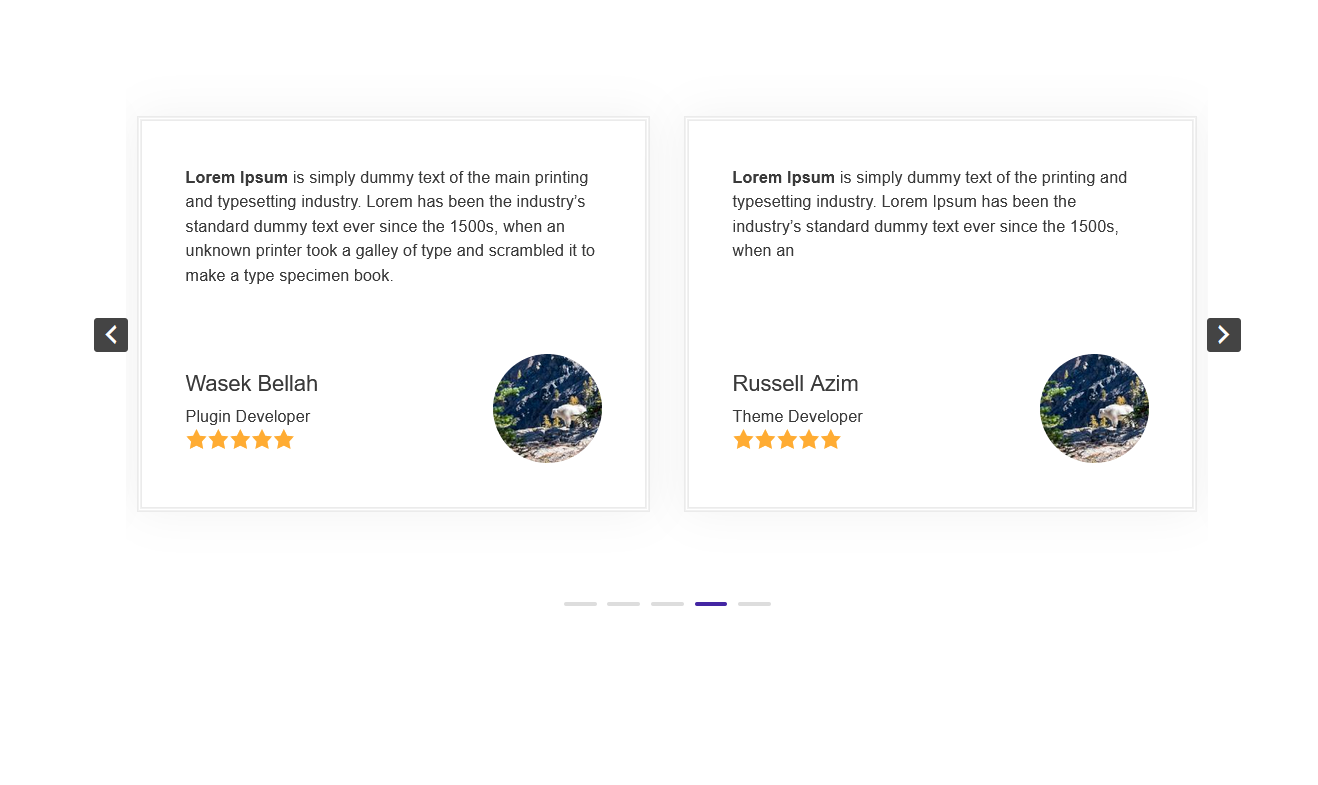
Task: Select the second carousel pagination dash
Action: [623, 604]
